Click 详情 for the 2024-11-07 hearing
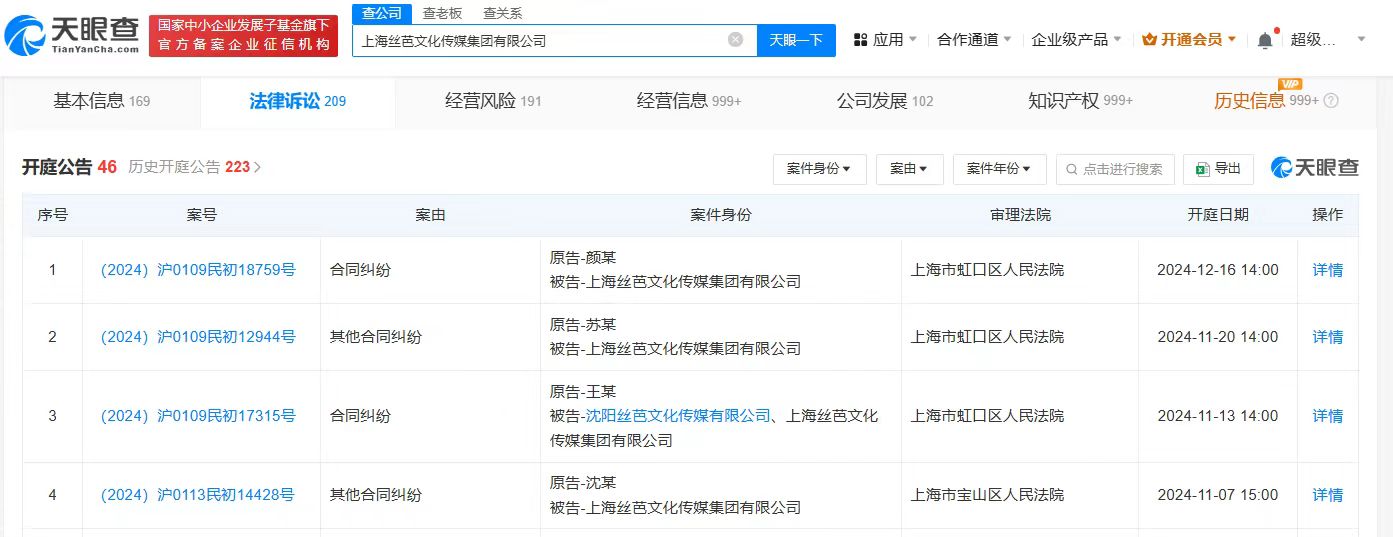The height and width of the screenshot is (537, 1393). (1327, 495)
